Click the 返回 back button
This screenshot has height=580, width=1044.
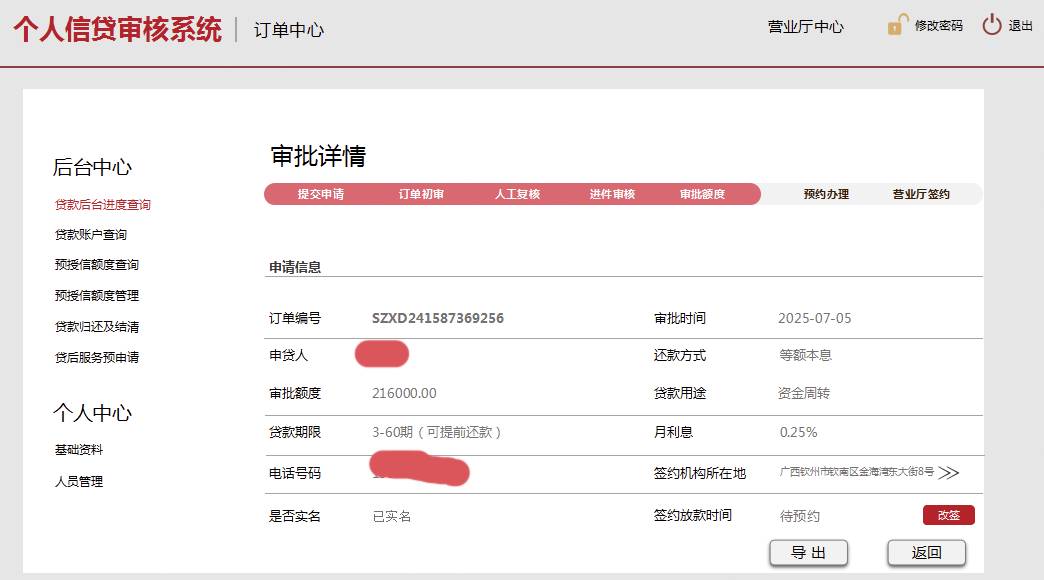pos(926,553)
